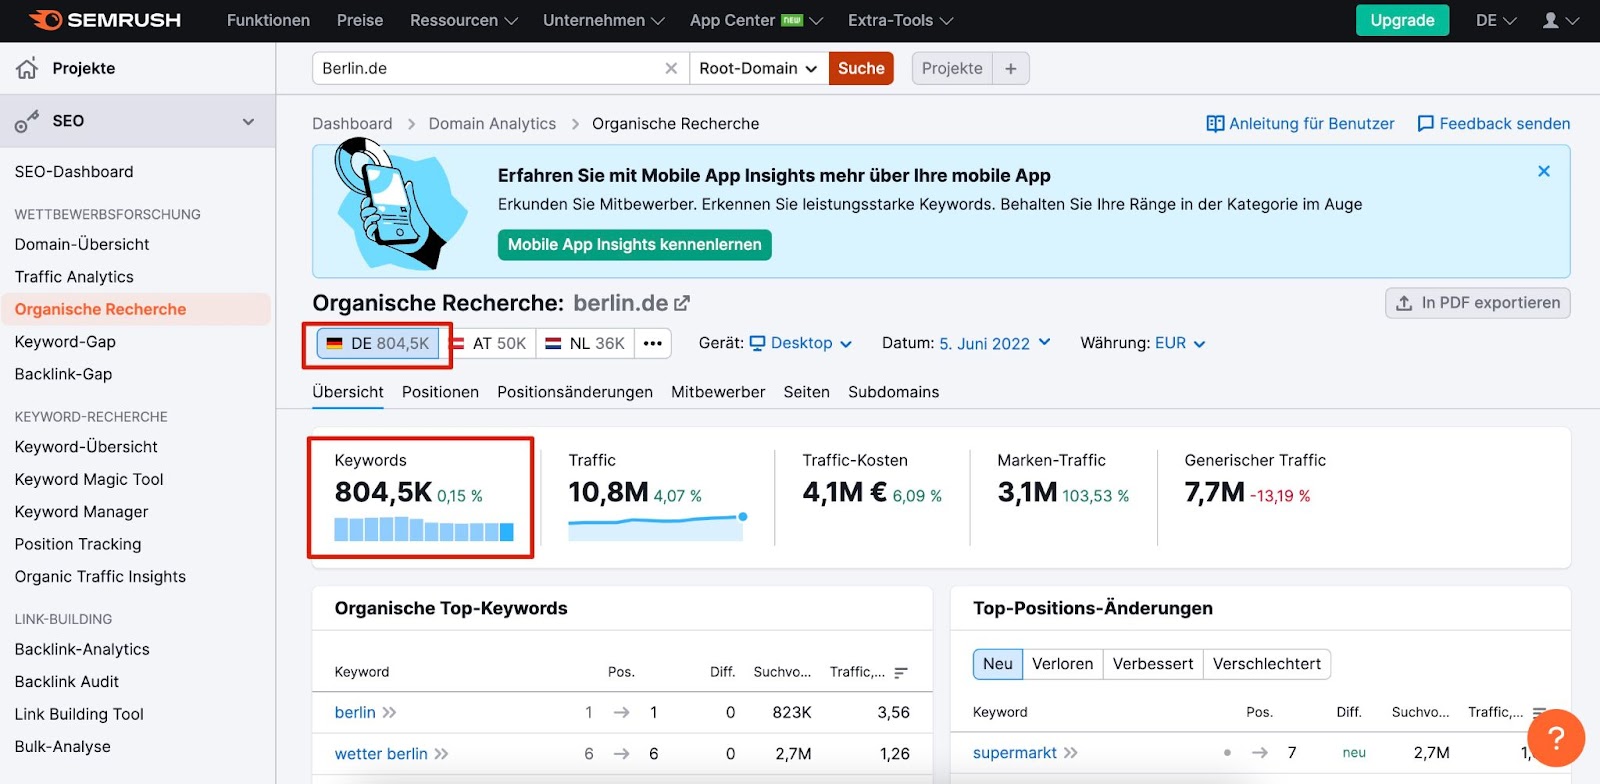Open Link Building Tool in sidebar
Screen dimensions: 1600x784
[79, 714]
